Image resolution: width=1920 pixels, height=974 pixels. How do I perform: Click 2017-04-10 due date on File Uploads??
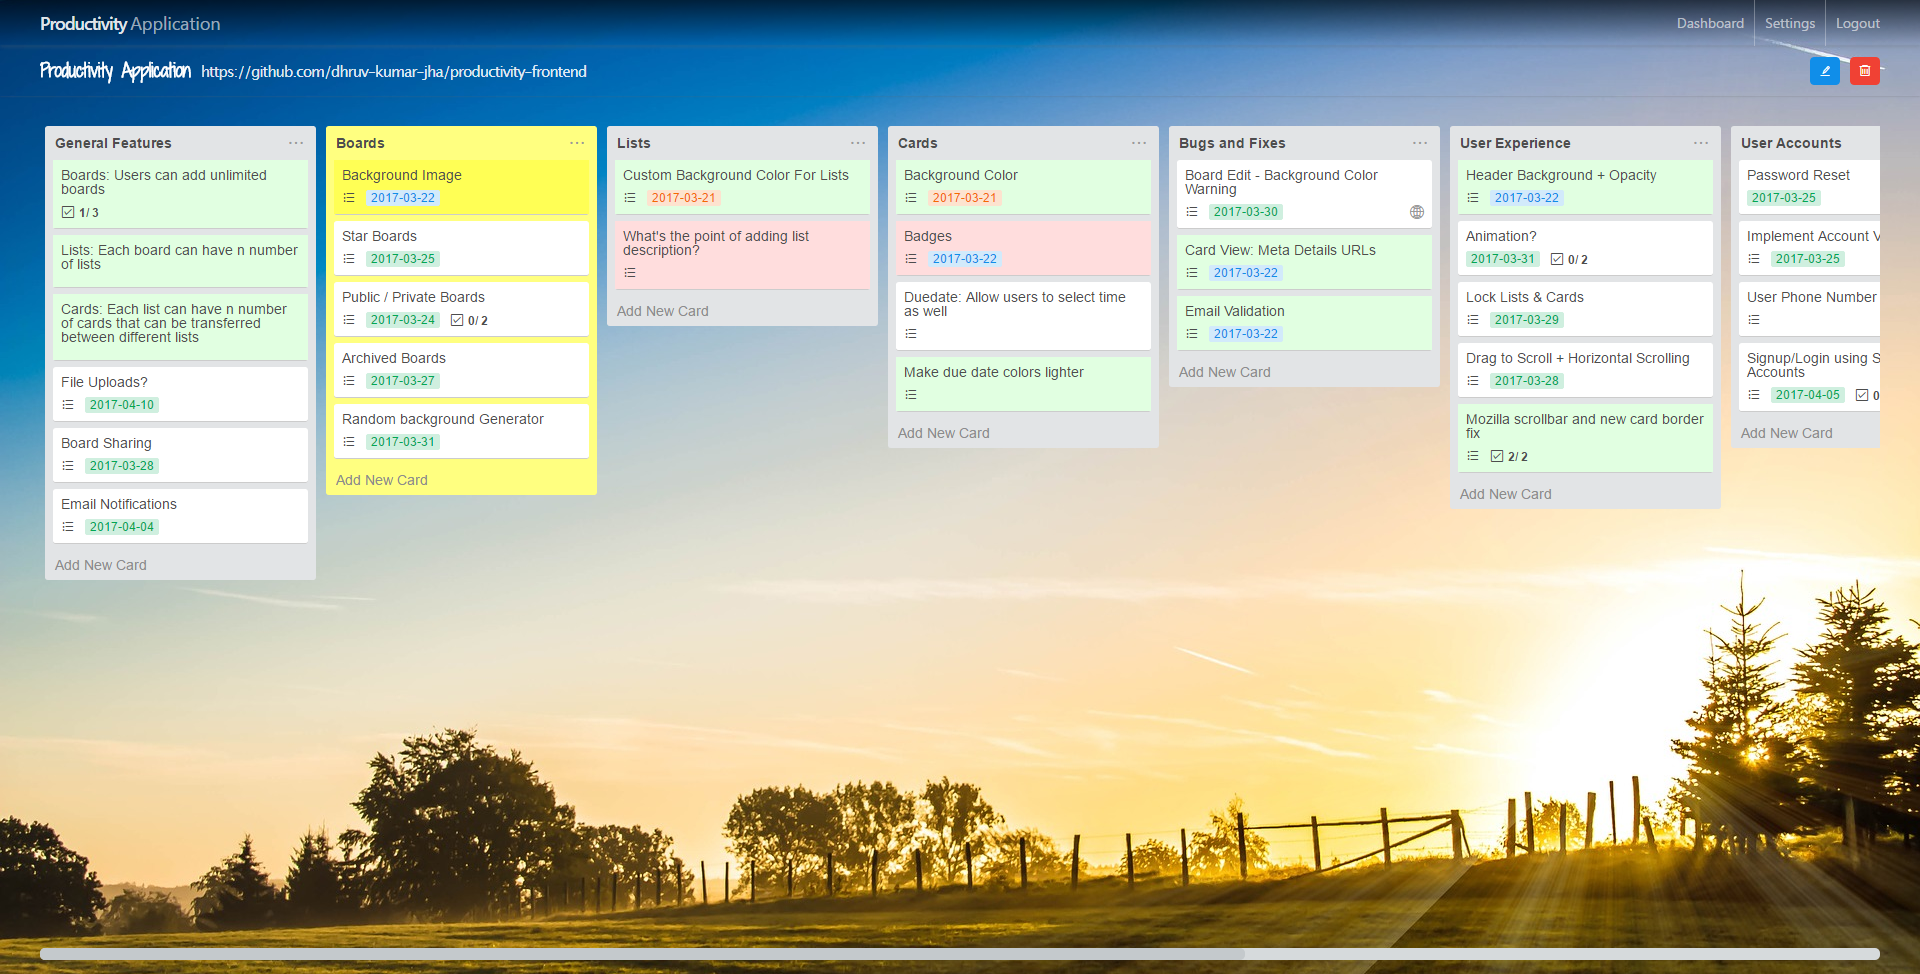122,405
